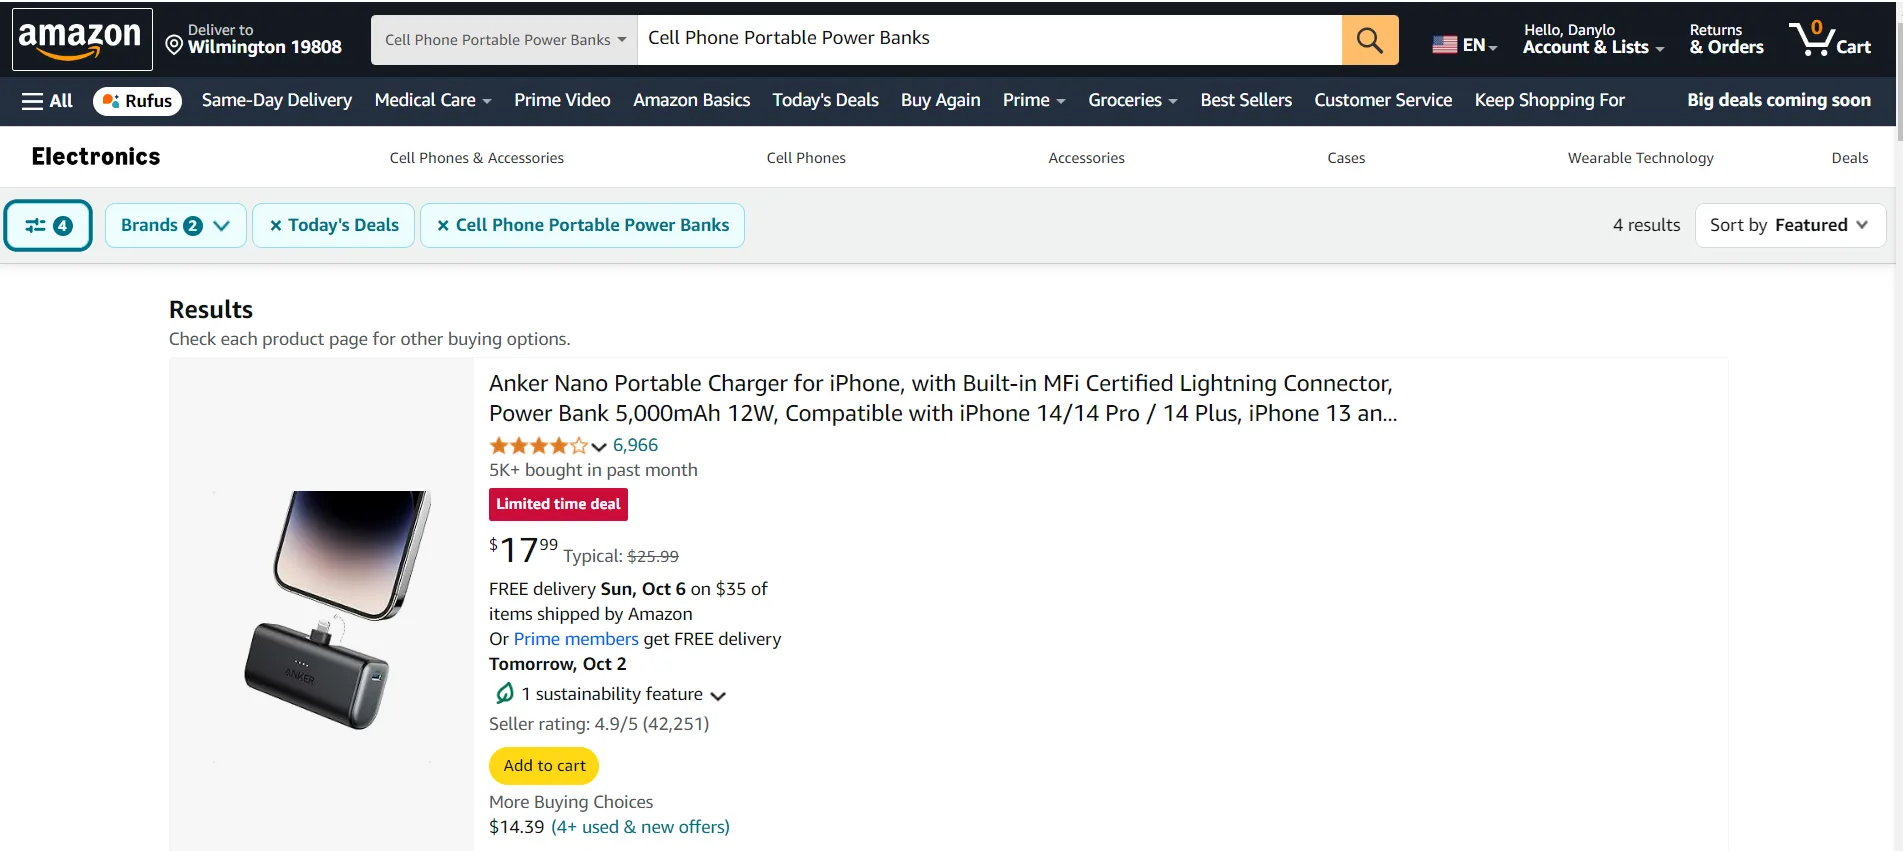1903x851 pixels.
Task: Open the All hamburger menu
Action: pos(46,100)
